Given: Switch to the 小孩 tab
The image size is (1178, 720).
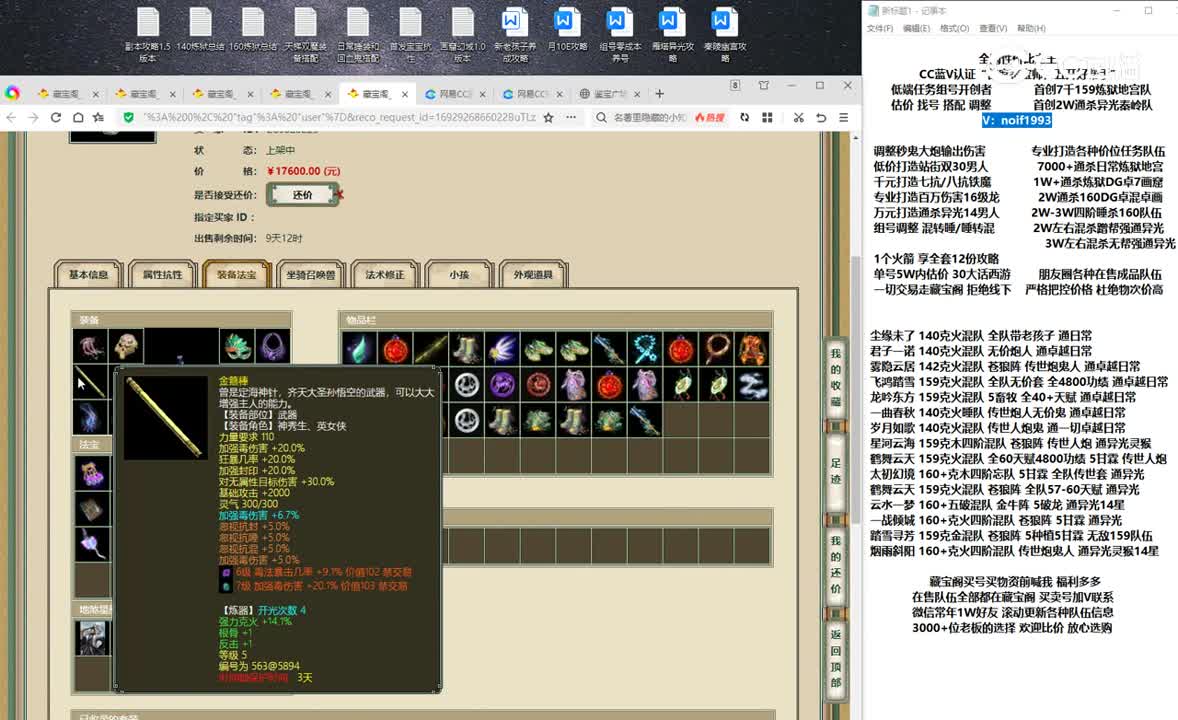Looking at the screenshot, I should pos(459,274).
